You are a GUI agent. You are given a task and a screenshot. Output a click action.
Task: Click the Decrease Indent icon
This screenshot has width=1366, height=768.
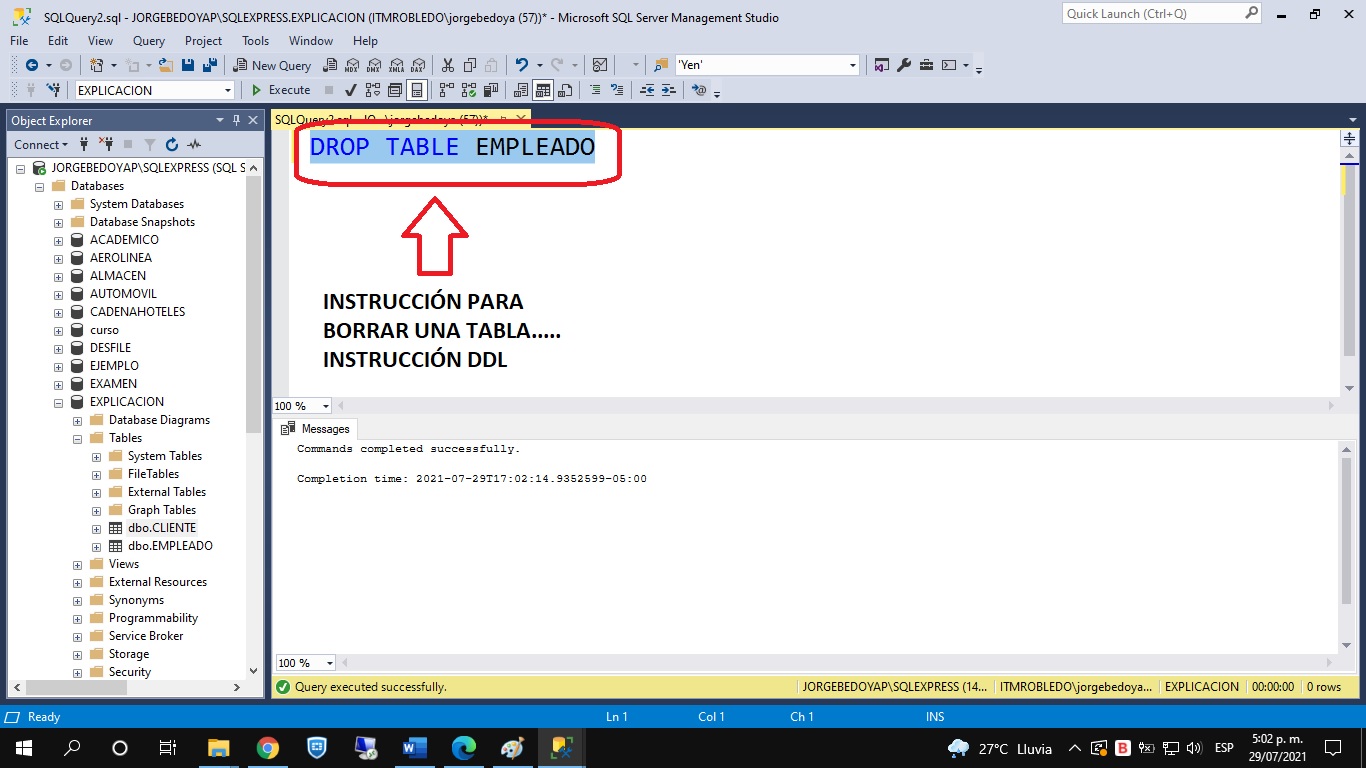click(x=647, y=90)
